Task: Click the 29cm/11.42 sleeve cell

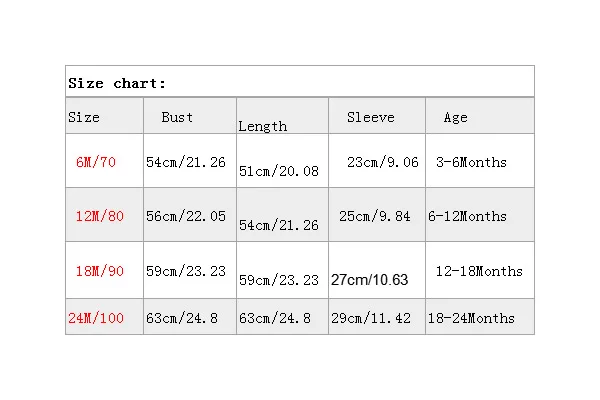Action: [x=371, y=318]
